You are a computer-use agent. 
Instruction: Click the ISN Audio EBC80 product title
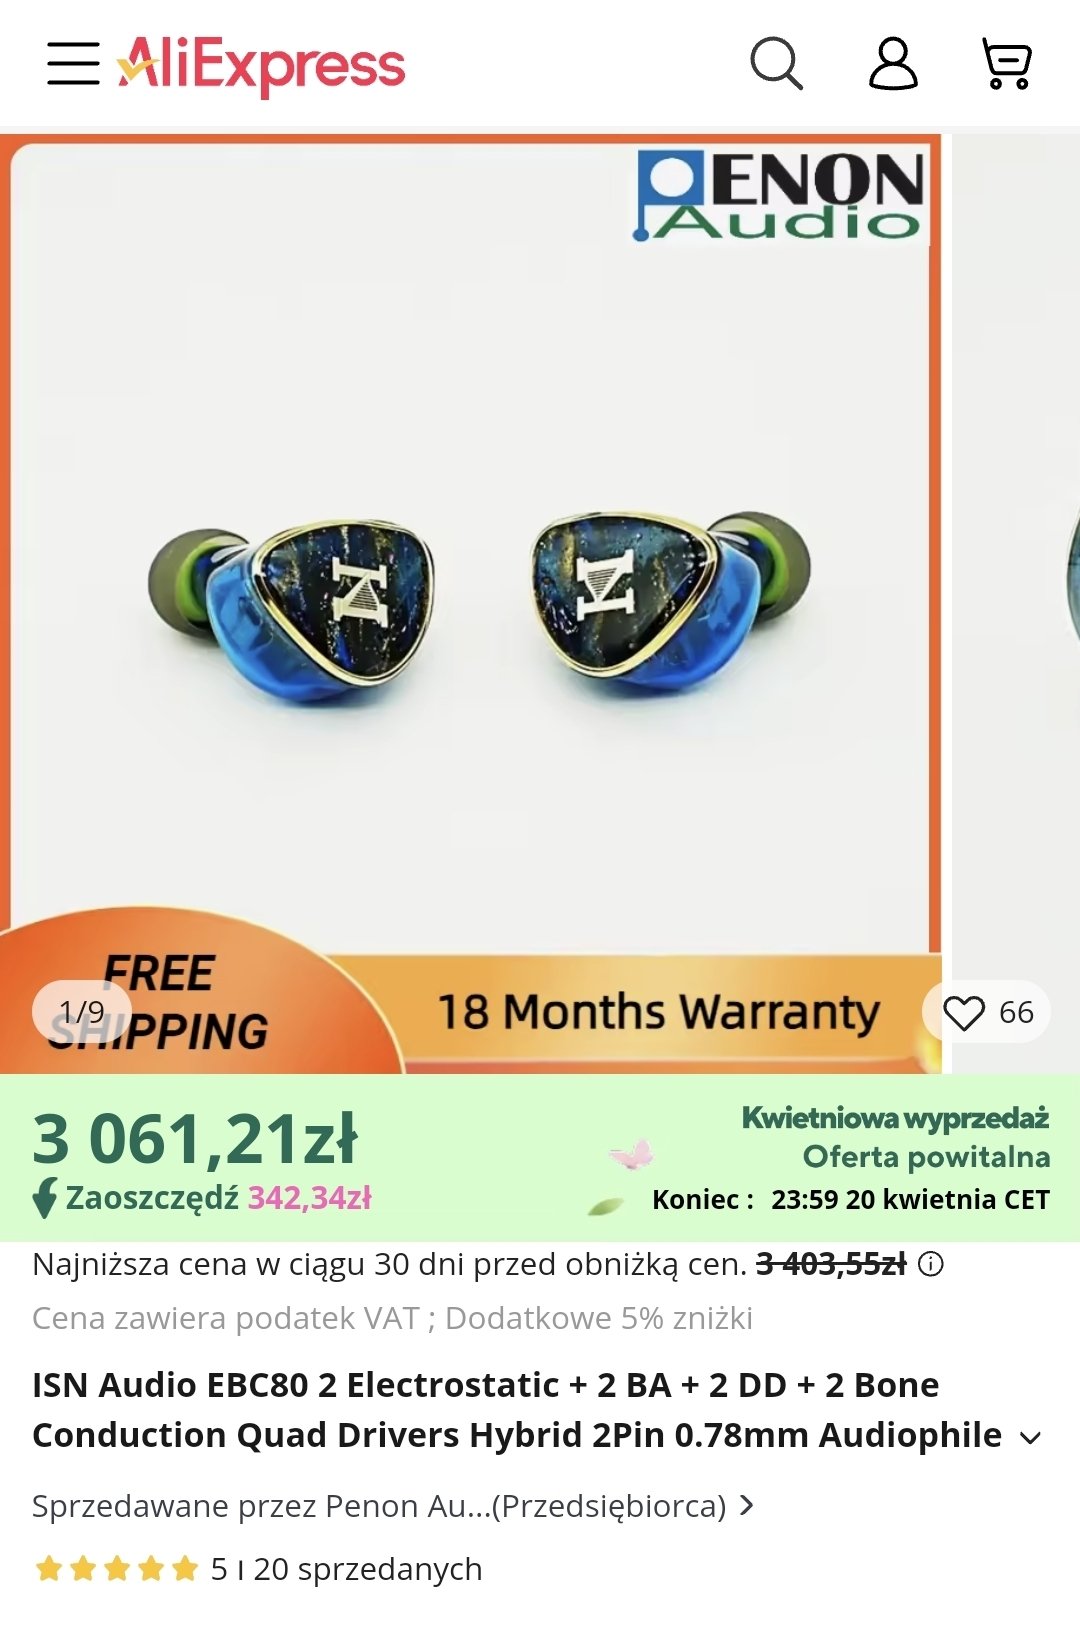[x=517, y=1410]
